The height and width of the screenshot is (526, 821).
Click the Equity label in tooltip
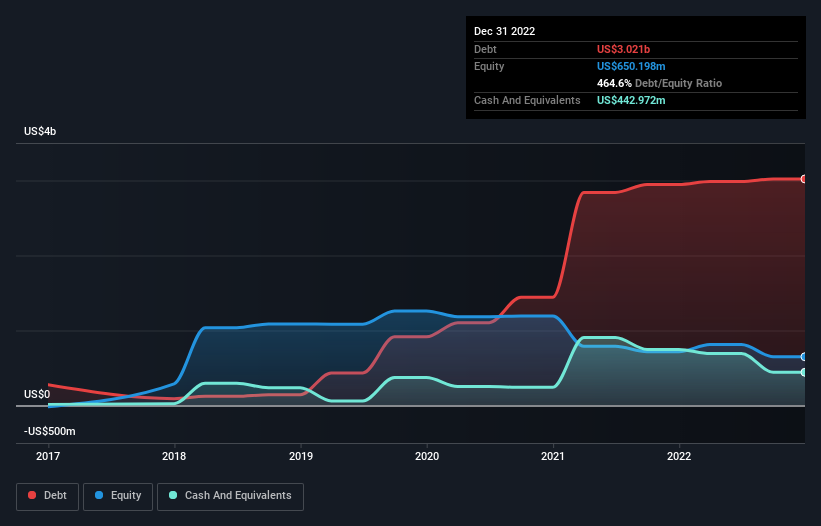pyautogui.click(x=489, y=66)
